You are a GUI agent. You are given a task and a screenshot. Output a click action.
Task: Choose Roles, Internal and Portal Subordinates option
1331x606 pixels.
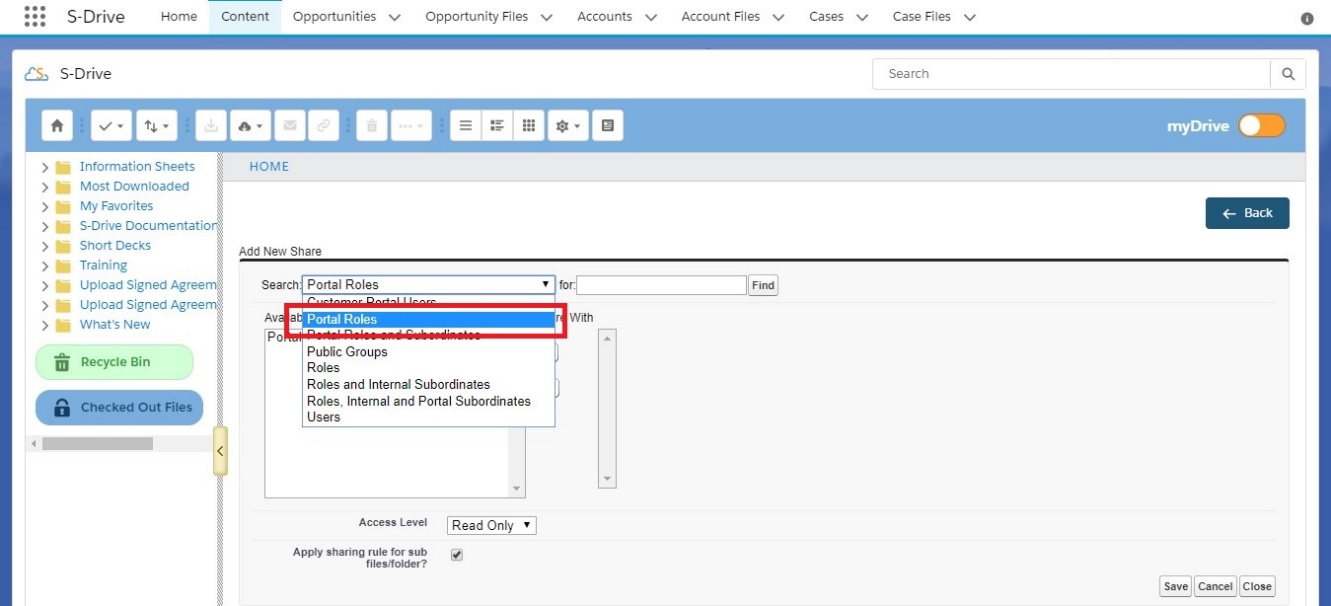point(429,401)
